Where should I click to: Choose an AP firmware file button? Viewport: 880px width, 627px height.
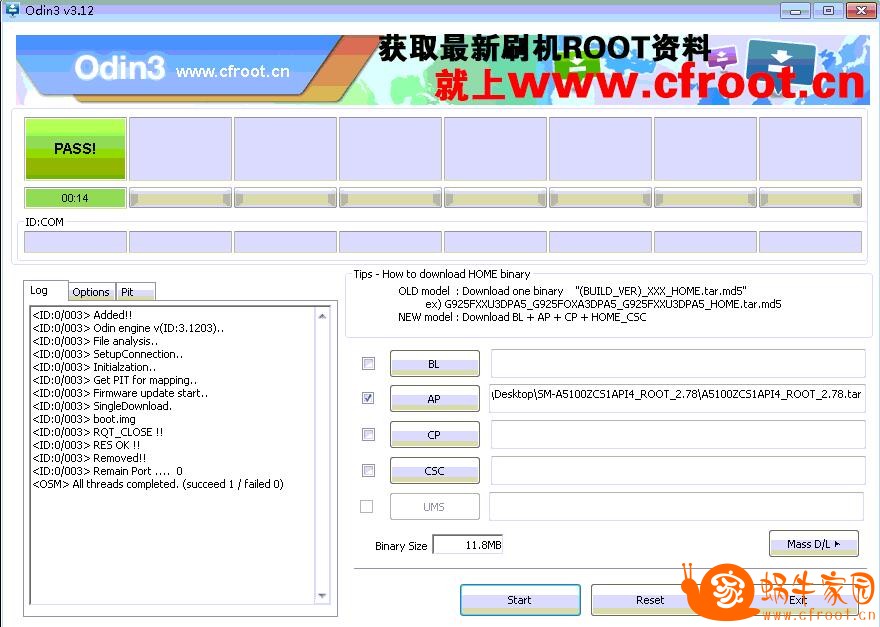(x=435, y=399)
